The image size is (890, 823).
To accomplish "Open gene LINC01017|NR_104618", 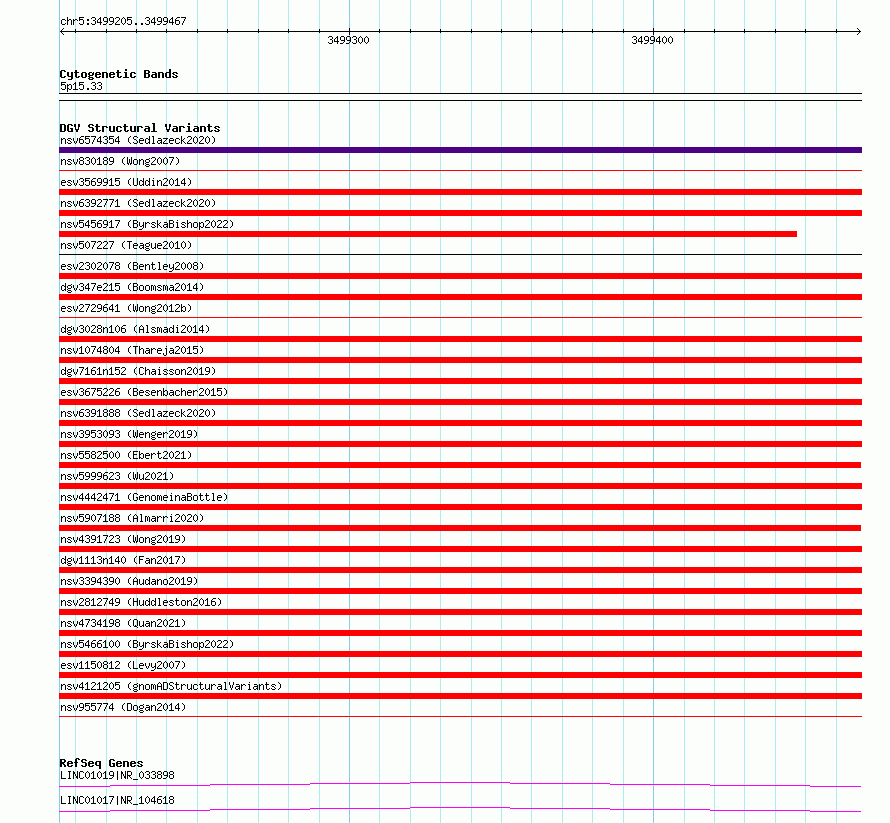I will [x=117, y=800].
